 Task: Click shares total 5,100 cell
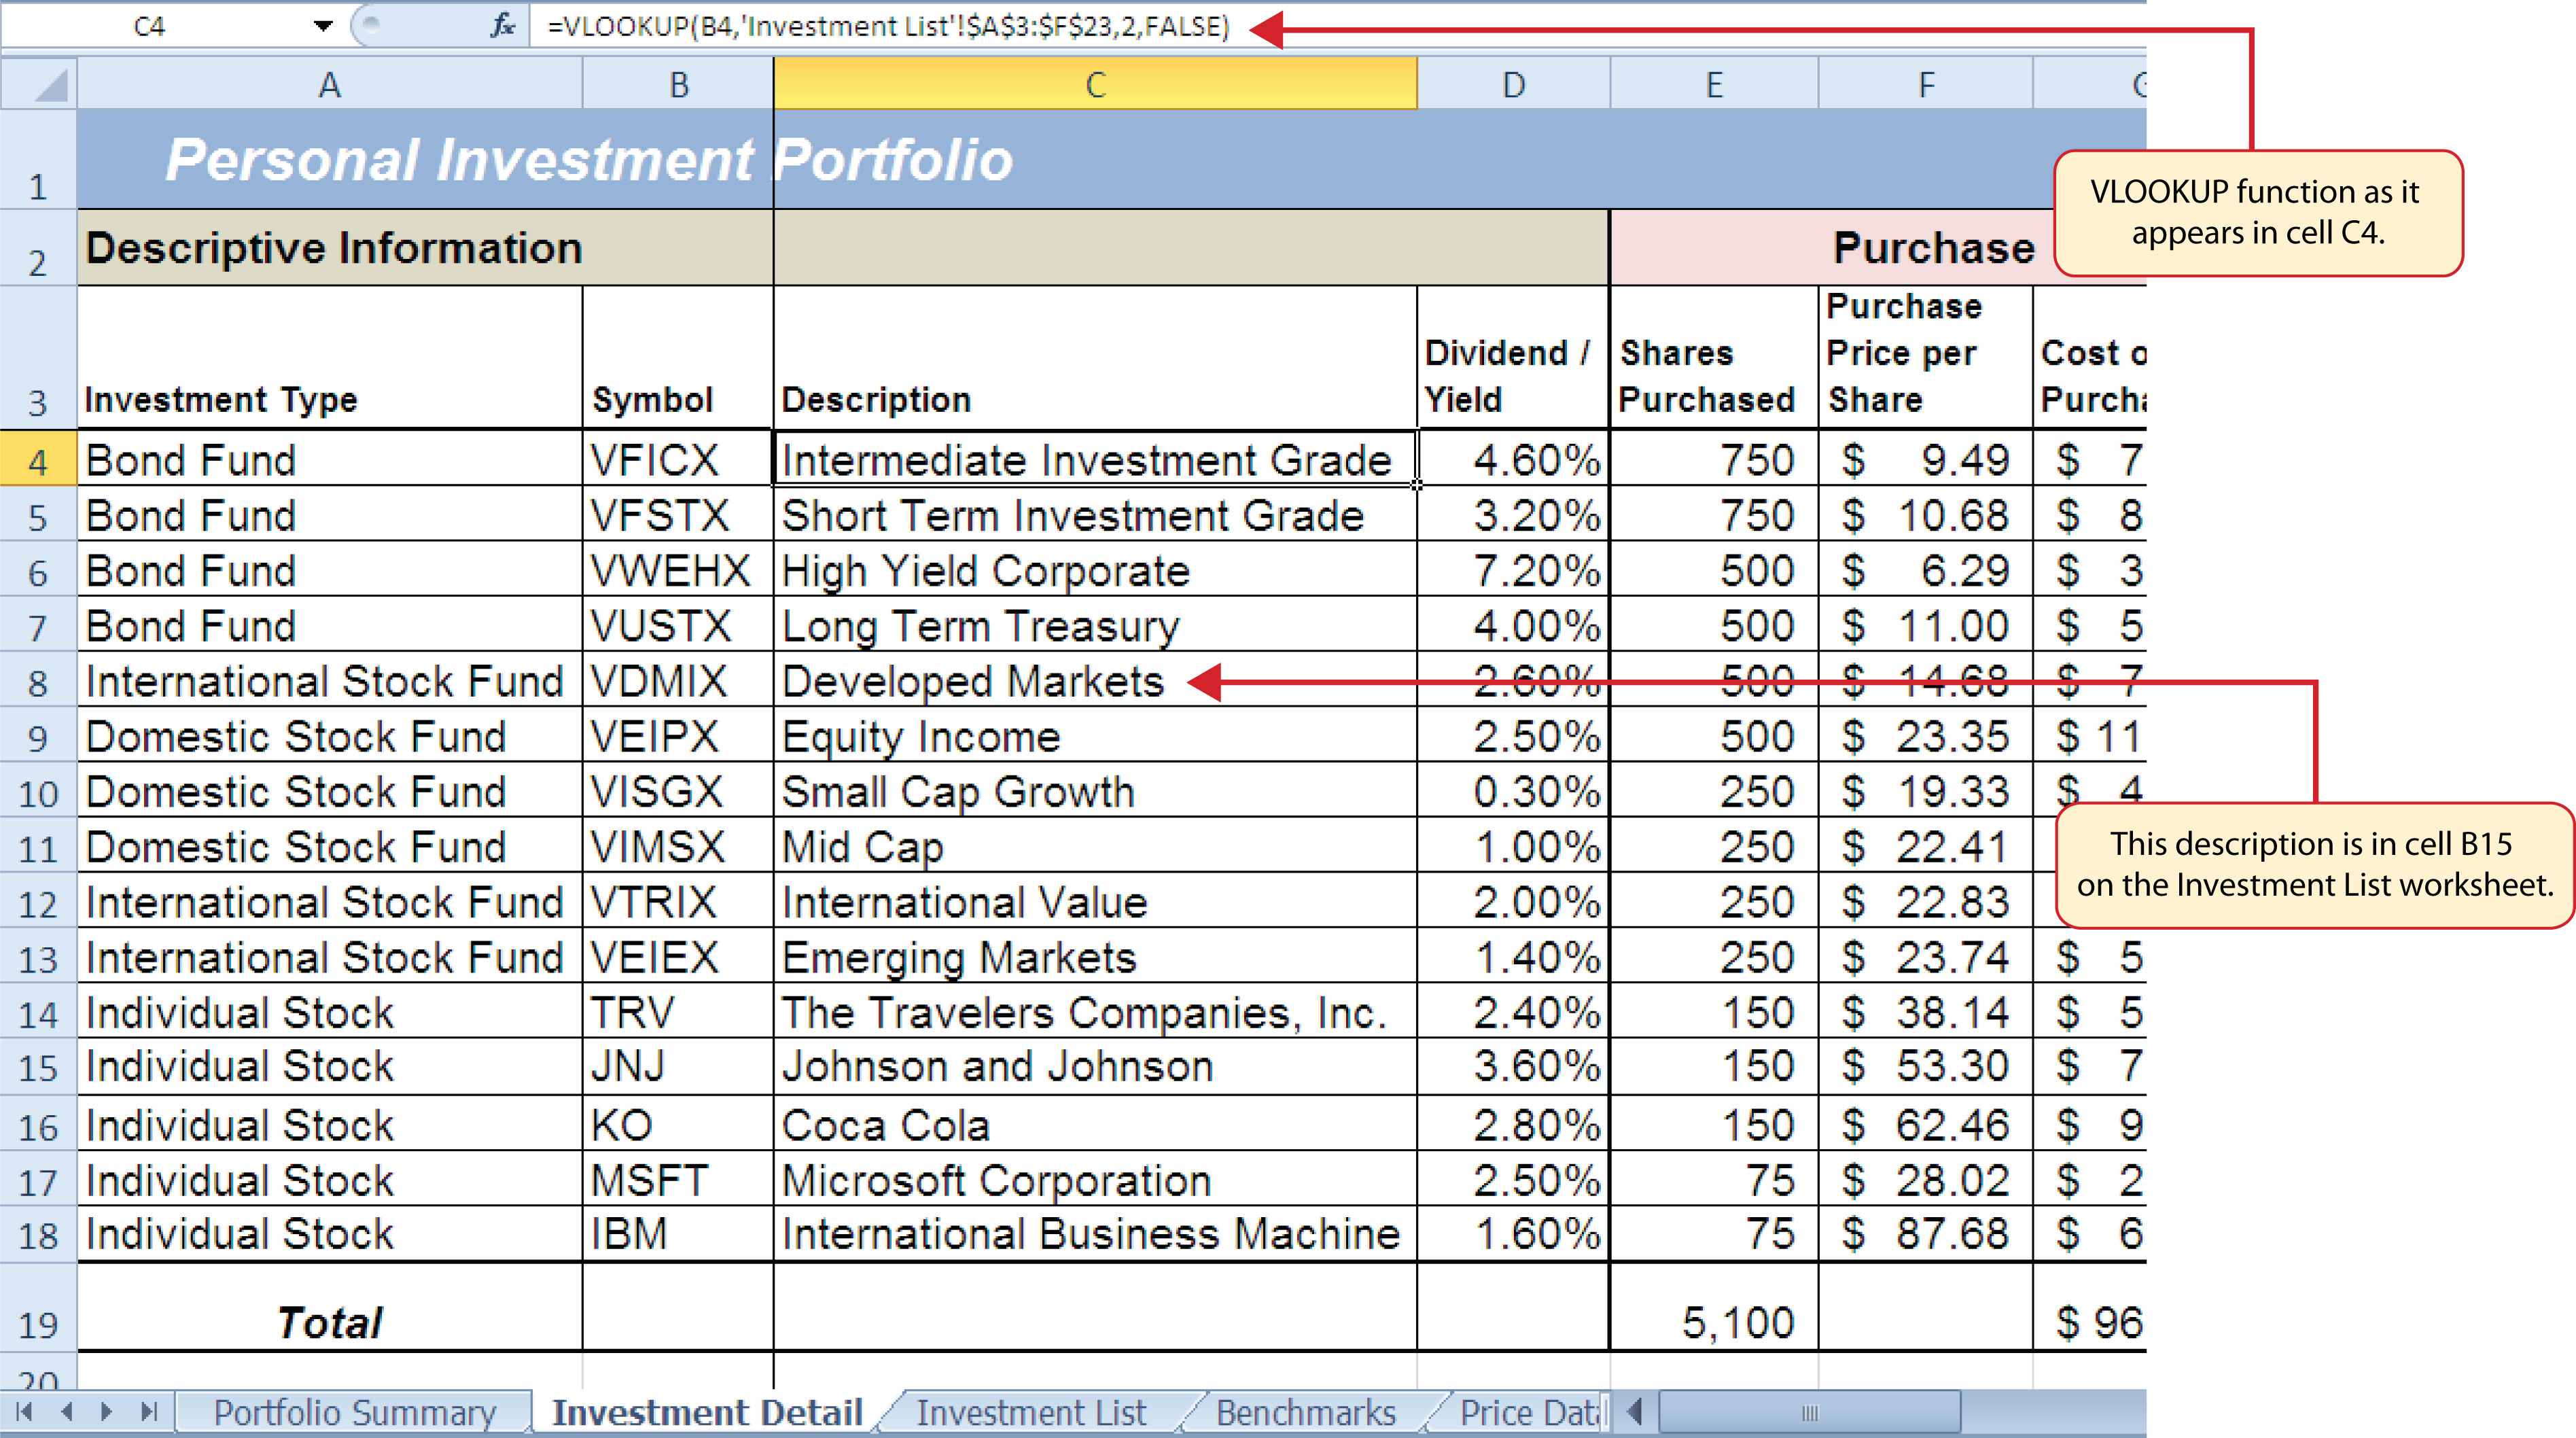[1714, 1308]
